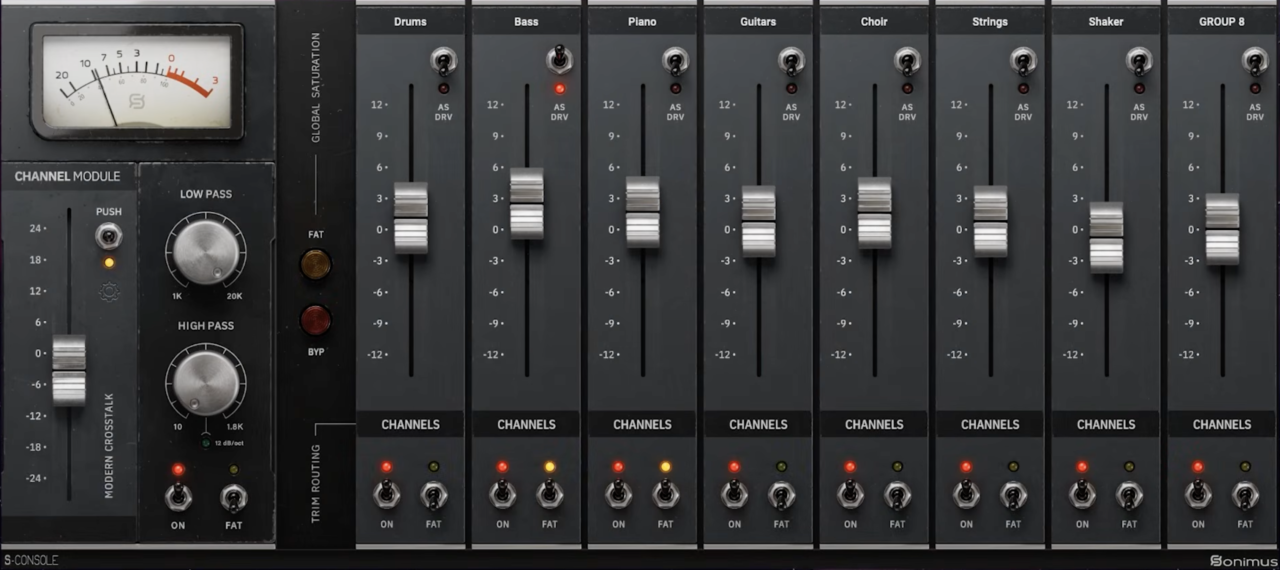Open the GROUP 8 CHANNELS routing button
The height and width of the screenshot is (570, 1280).
tap(1222, 424)
